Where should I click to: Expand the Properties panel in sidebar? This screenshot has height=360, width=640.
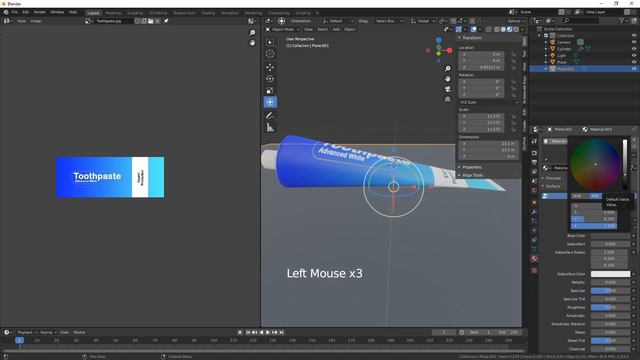[x=470, y=167]
